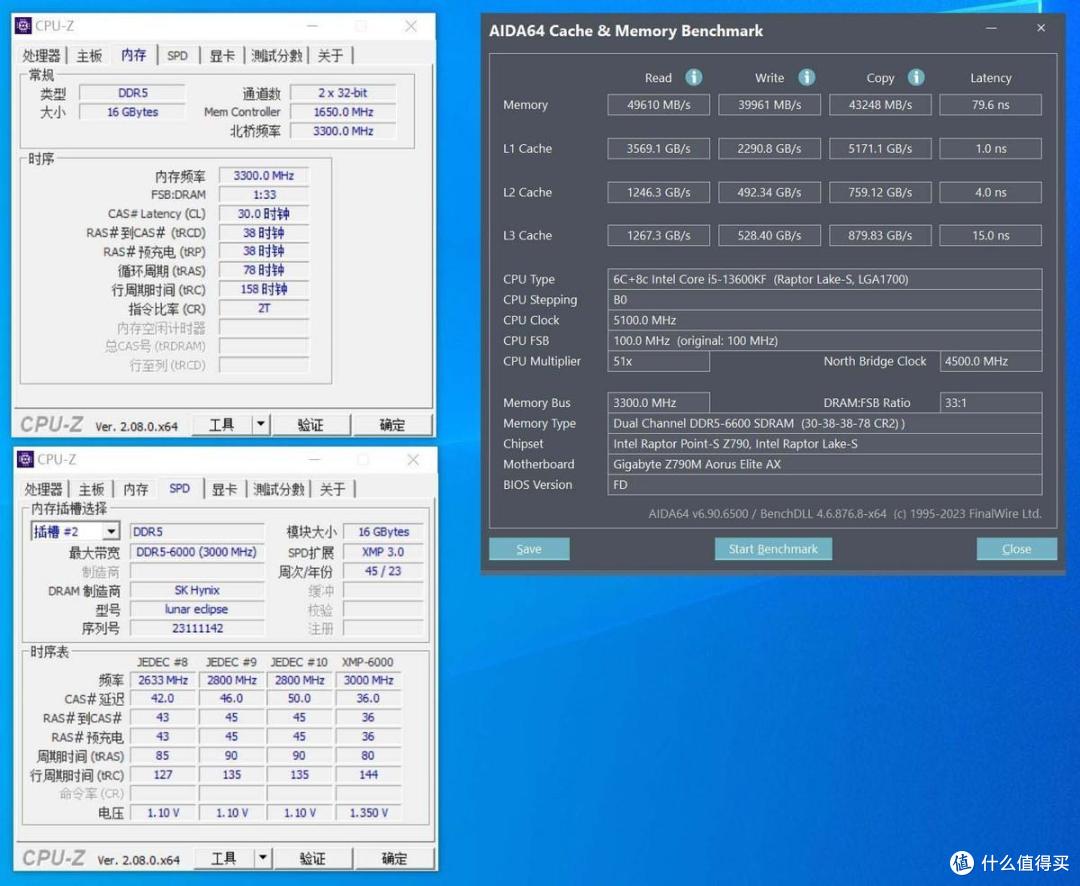
Task: Click SPD扩展 value XMP 3.0
Action: click(383, 552)
